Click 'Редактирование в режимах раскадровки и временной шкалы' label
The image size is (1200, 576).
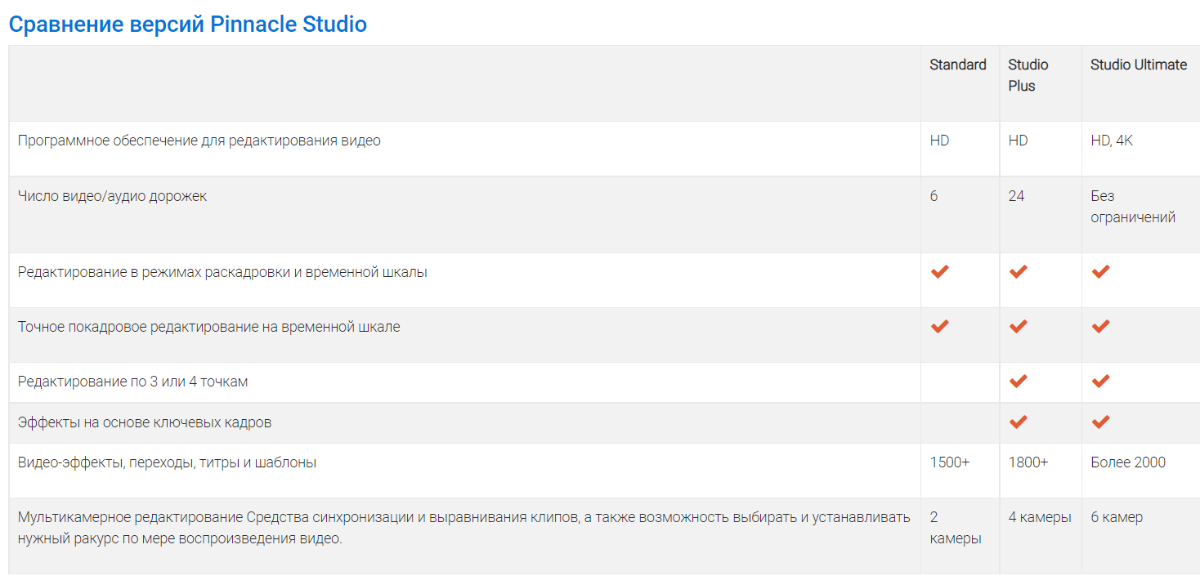coord(223,272)
